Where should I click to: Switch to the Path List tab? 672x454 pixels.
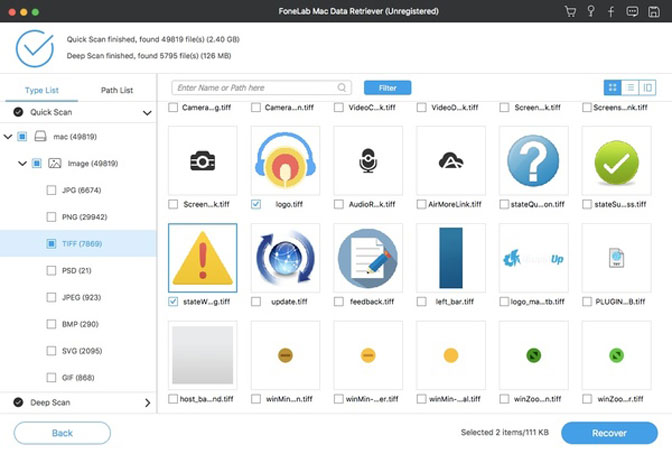117,90
